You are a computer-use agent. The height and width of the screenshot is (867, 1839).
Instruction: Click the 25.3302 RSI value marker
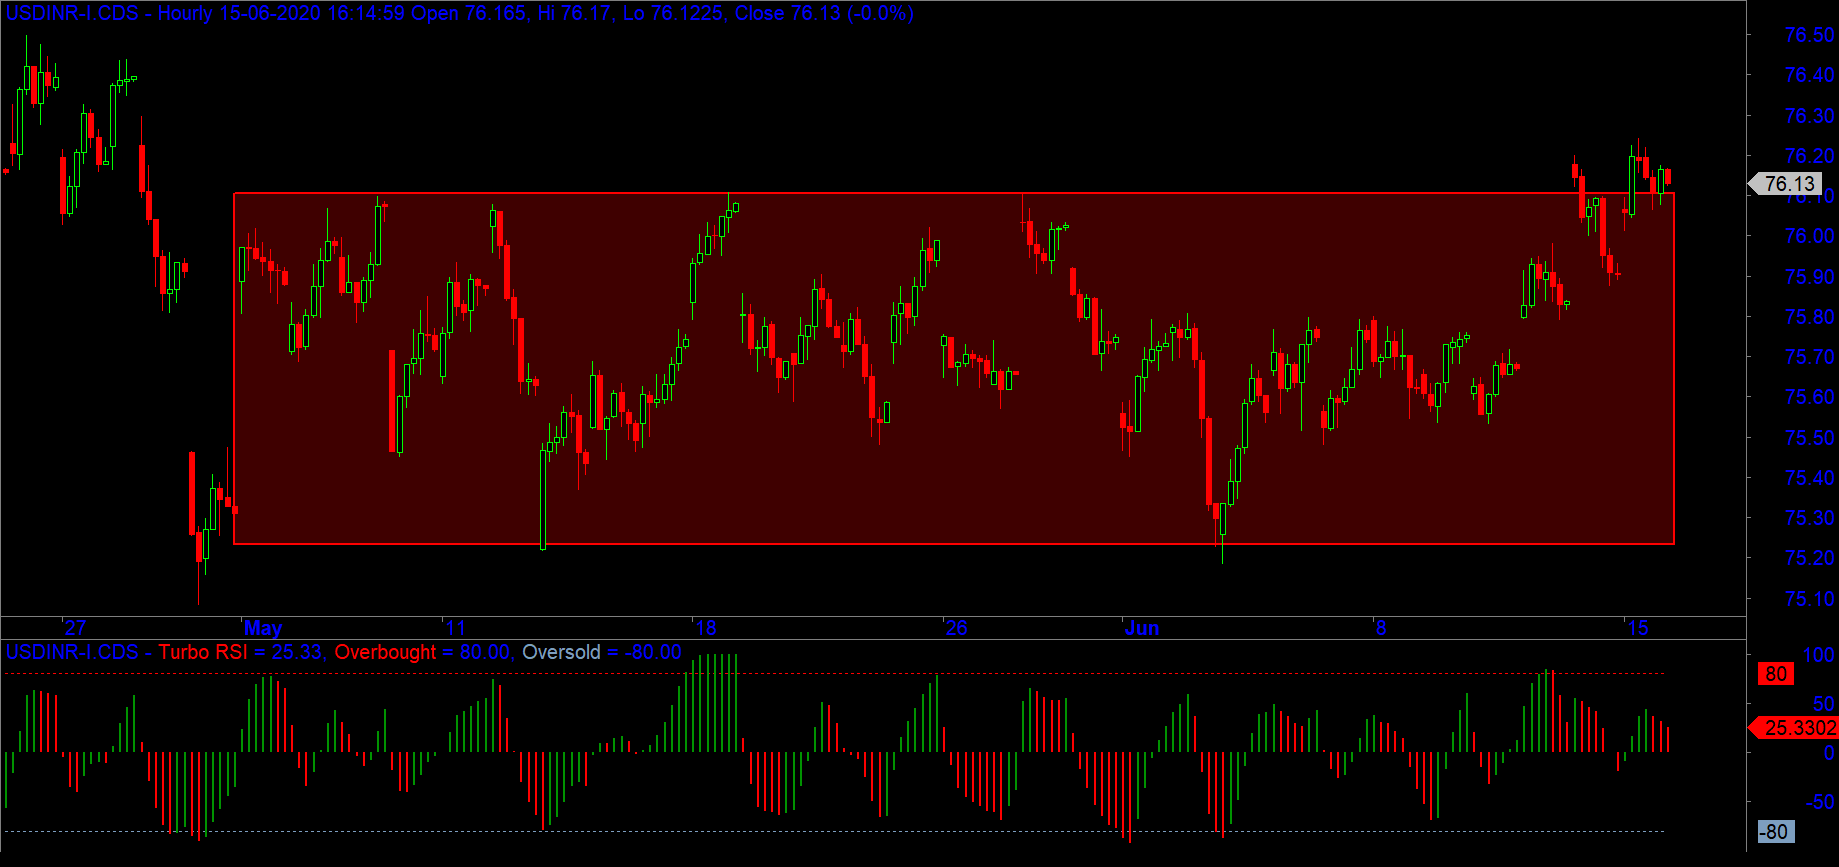pyautogui.click(x=1794, y=728)
